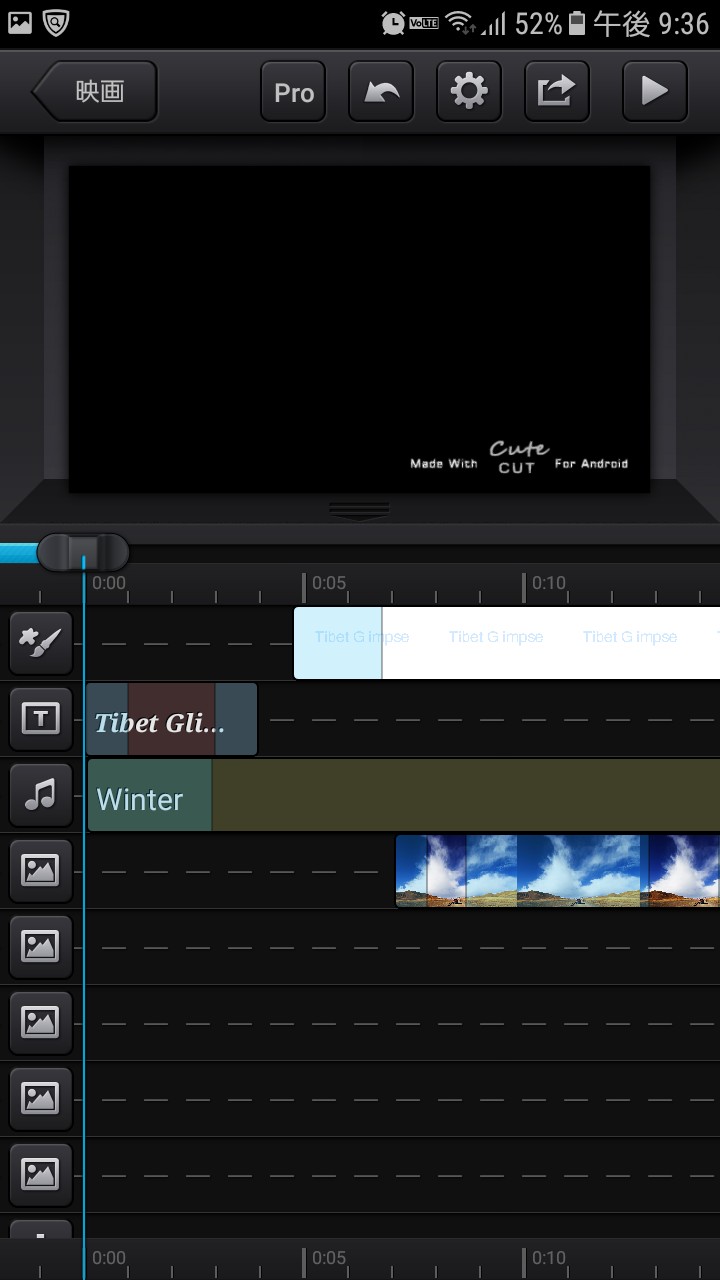Image resolution: width=720 pixels, height=1280 pixels.
Task: Select the blue sky video clip
Action: [556, 871]
